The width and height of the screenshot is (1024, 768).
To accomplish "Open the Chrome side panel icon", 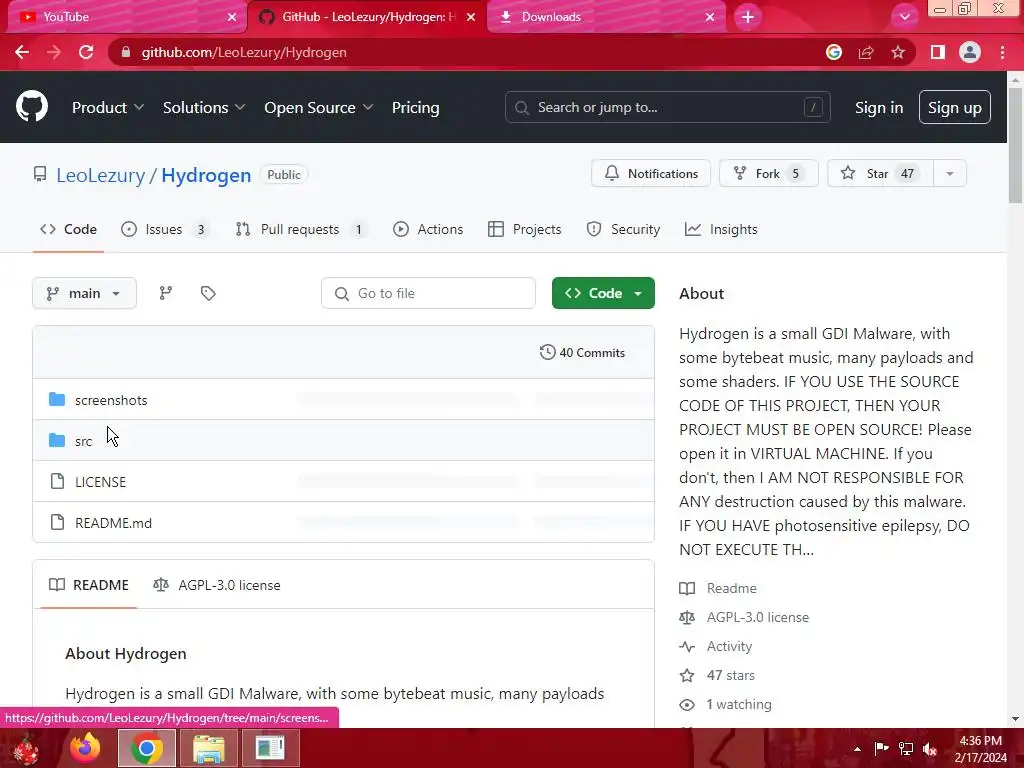I will pos(938,52).
